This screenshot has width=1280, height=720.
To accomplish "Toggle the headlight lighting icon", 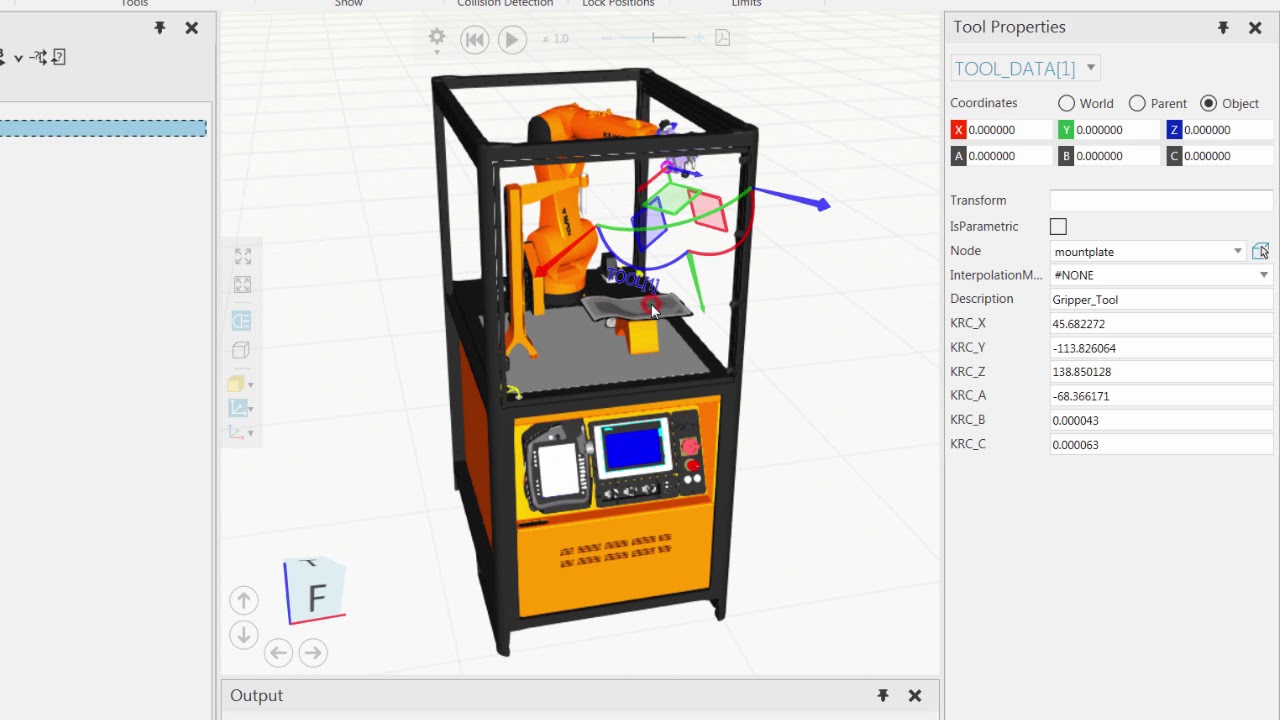I will 241,320.
